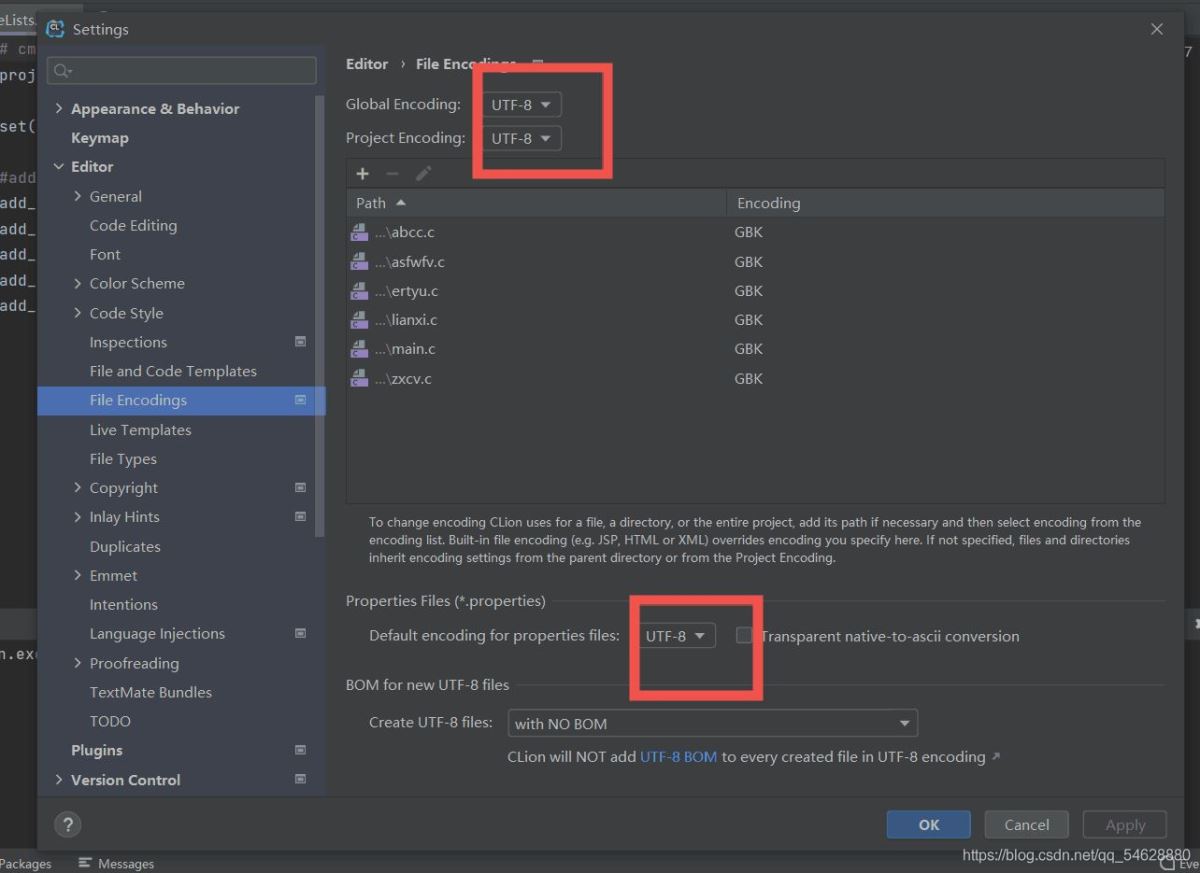This screenshot has height=873, width=1200.
Task: Expand the Proofreading node
Action: pyautogui.click(x=78, y=663)
